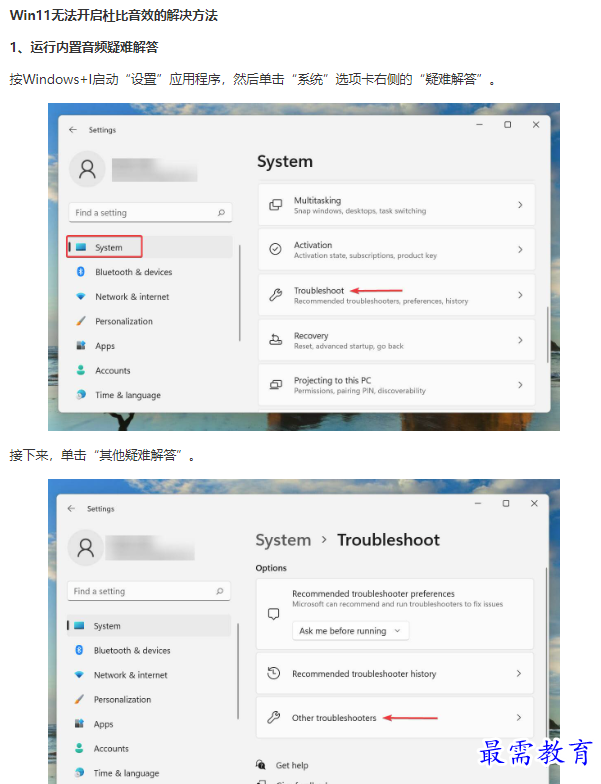The image size is (601, 784).
Task: Click Troubleshoot wrench icon in System list
Action: point(276,295)
